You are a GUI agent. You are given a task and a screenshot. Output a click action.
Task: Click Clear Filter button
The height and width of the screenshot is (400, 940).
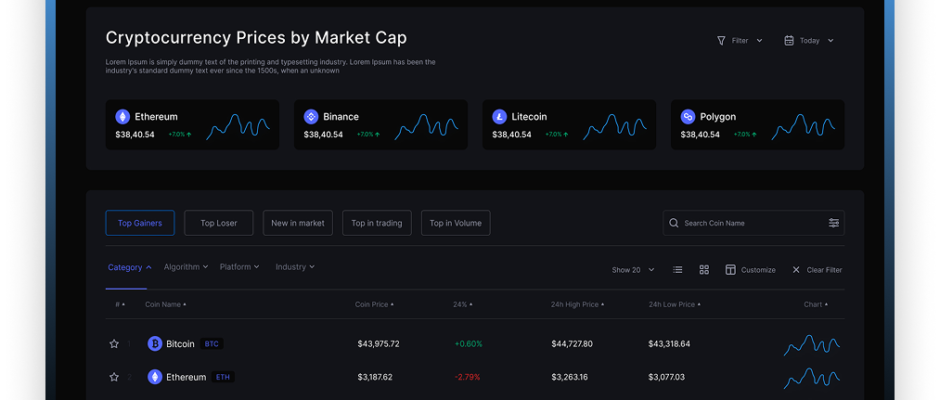[x=817, y=270]
